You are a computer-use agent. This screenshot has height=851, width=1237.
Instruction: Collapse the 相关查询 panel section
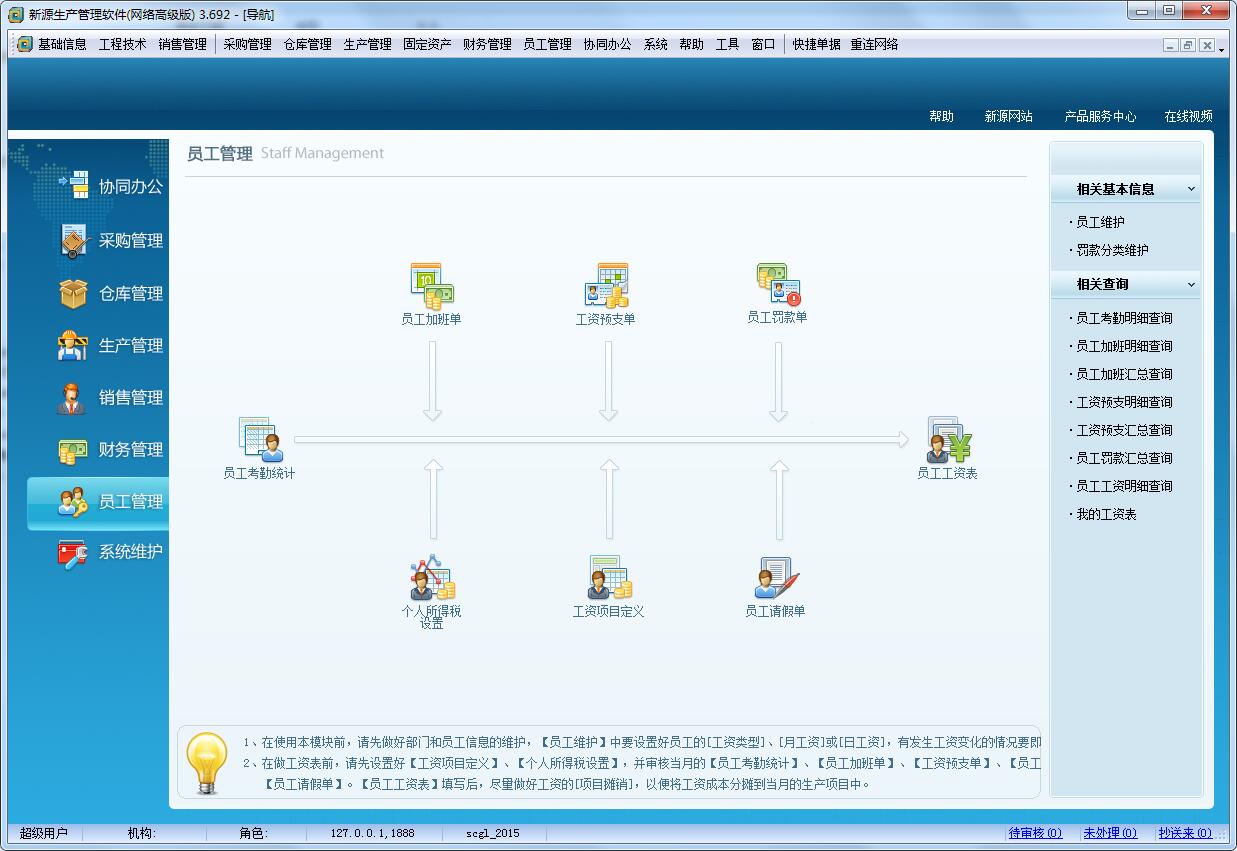pyautogui.click(x=1190, y=285)
